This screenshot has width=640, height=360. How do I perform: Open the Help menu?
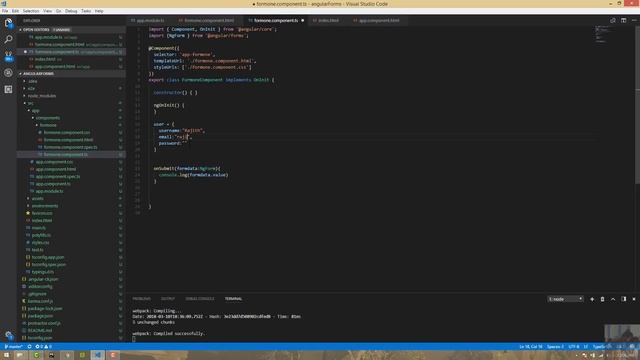point(99,11)
